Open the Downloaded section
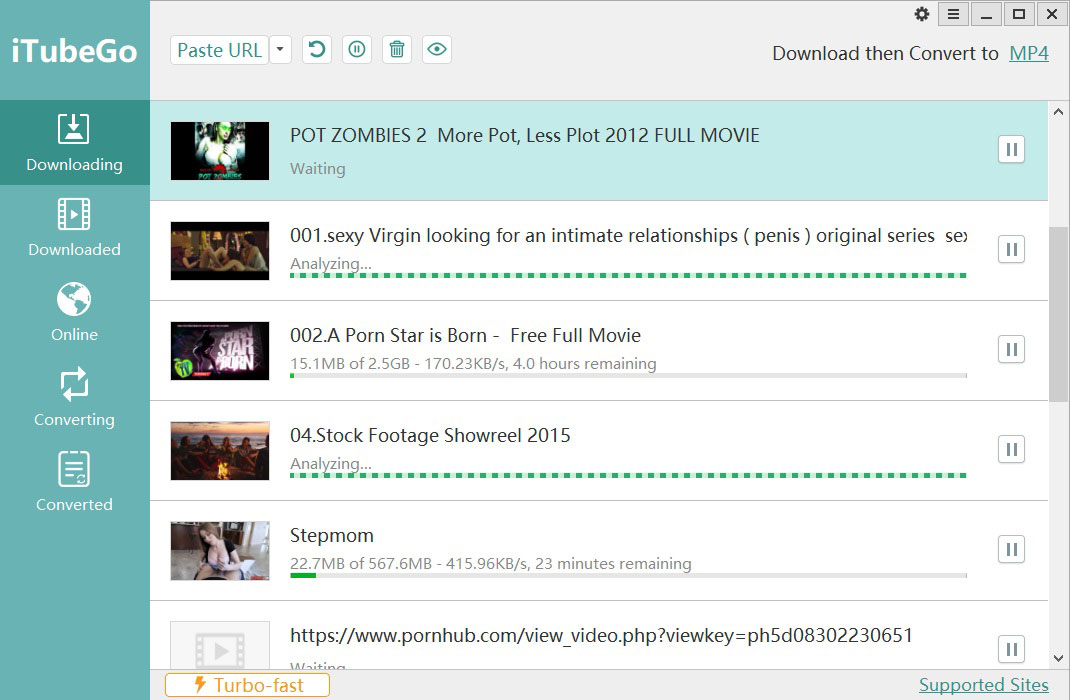This screenshot has height=700, width=1070. (x=74, y=228)
